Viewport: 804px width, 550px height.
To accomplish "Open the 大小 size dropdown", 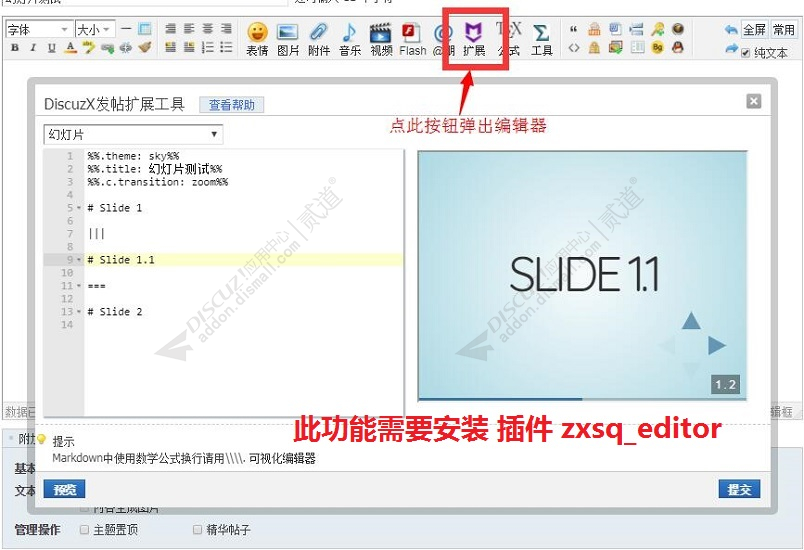I will coord(95,29).
